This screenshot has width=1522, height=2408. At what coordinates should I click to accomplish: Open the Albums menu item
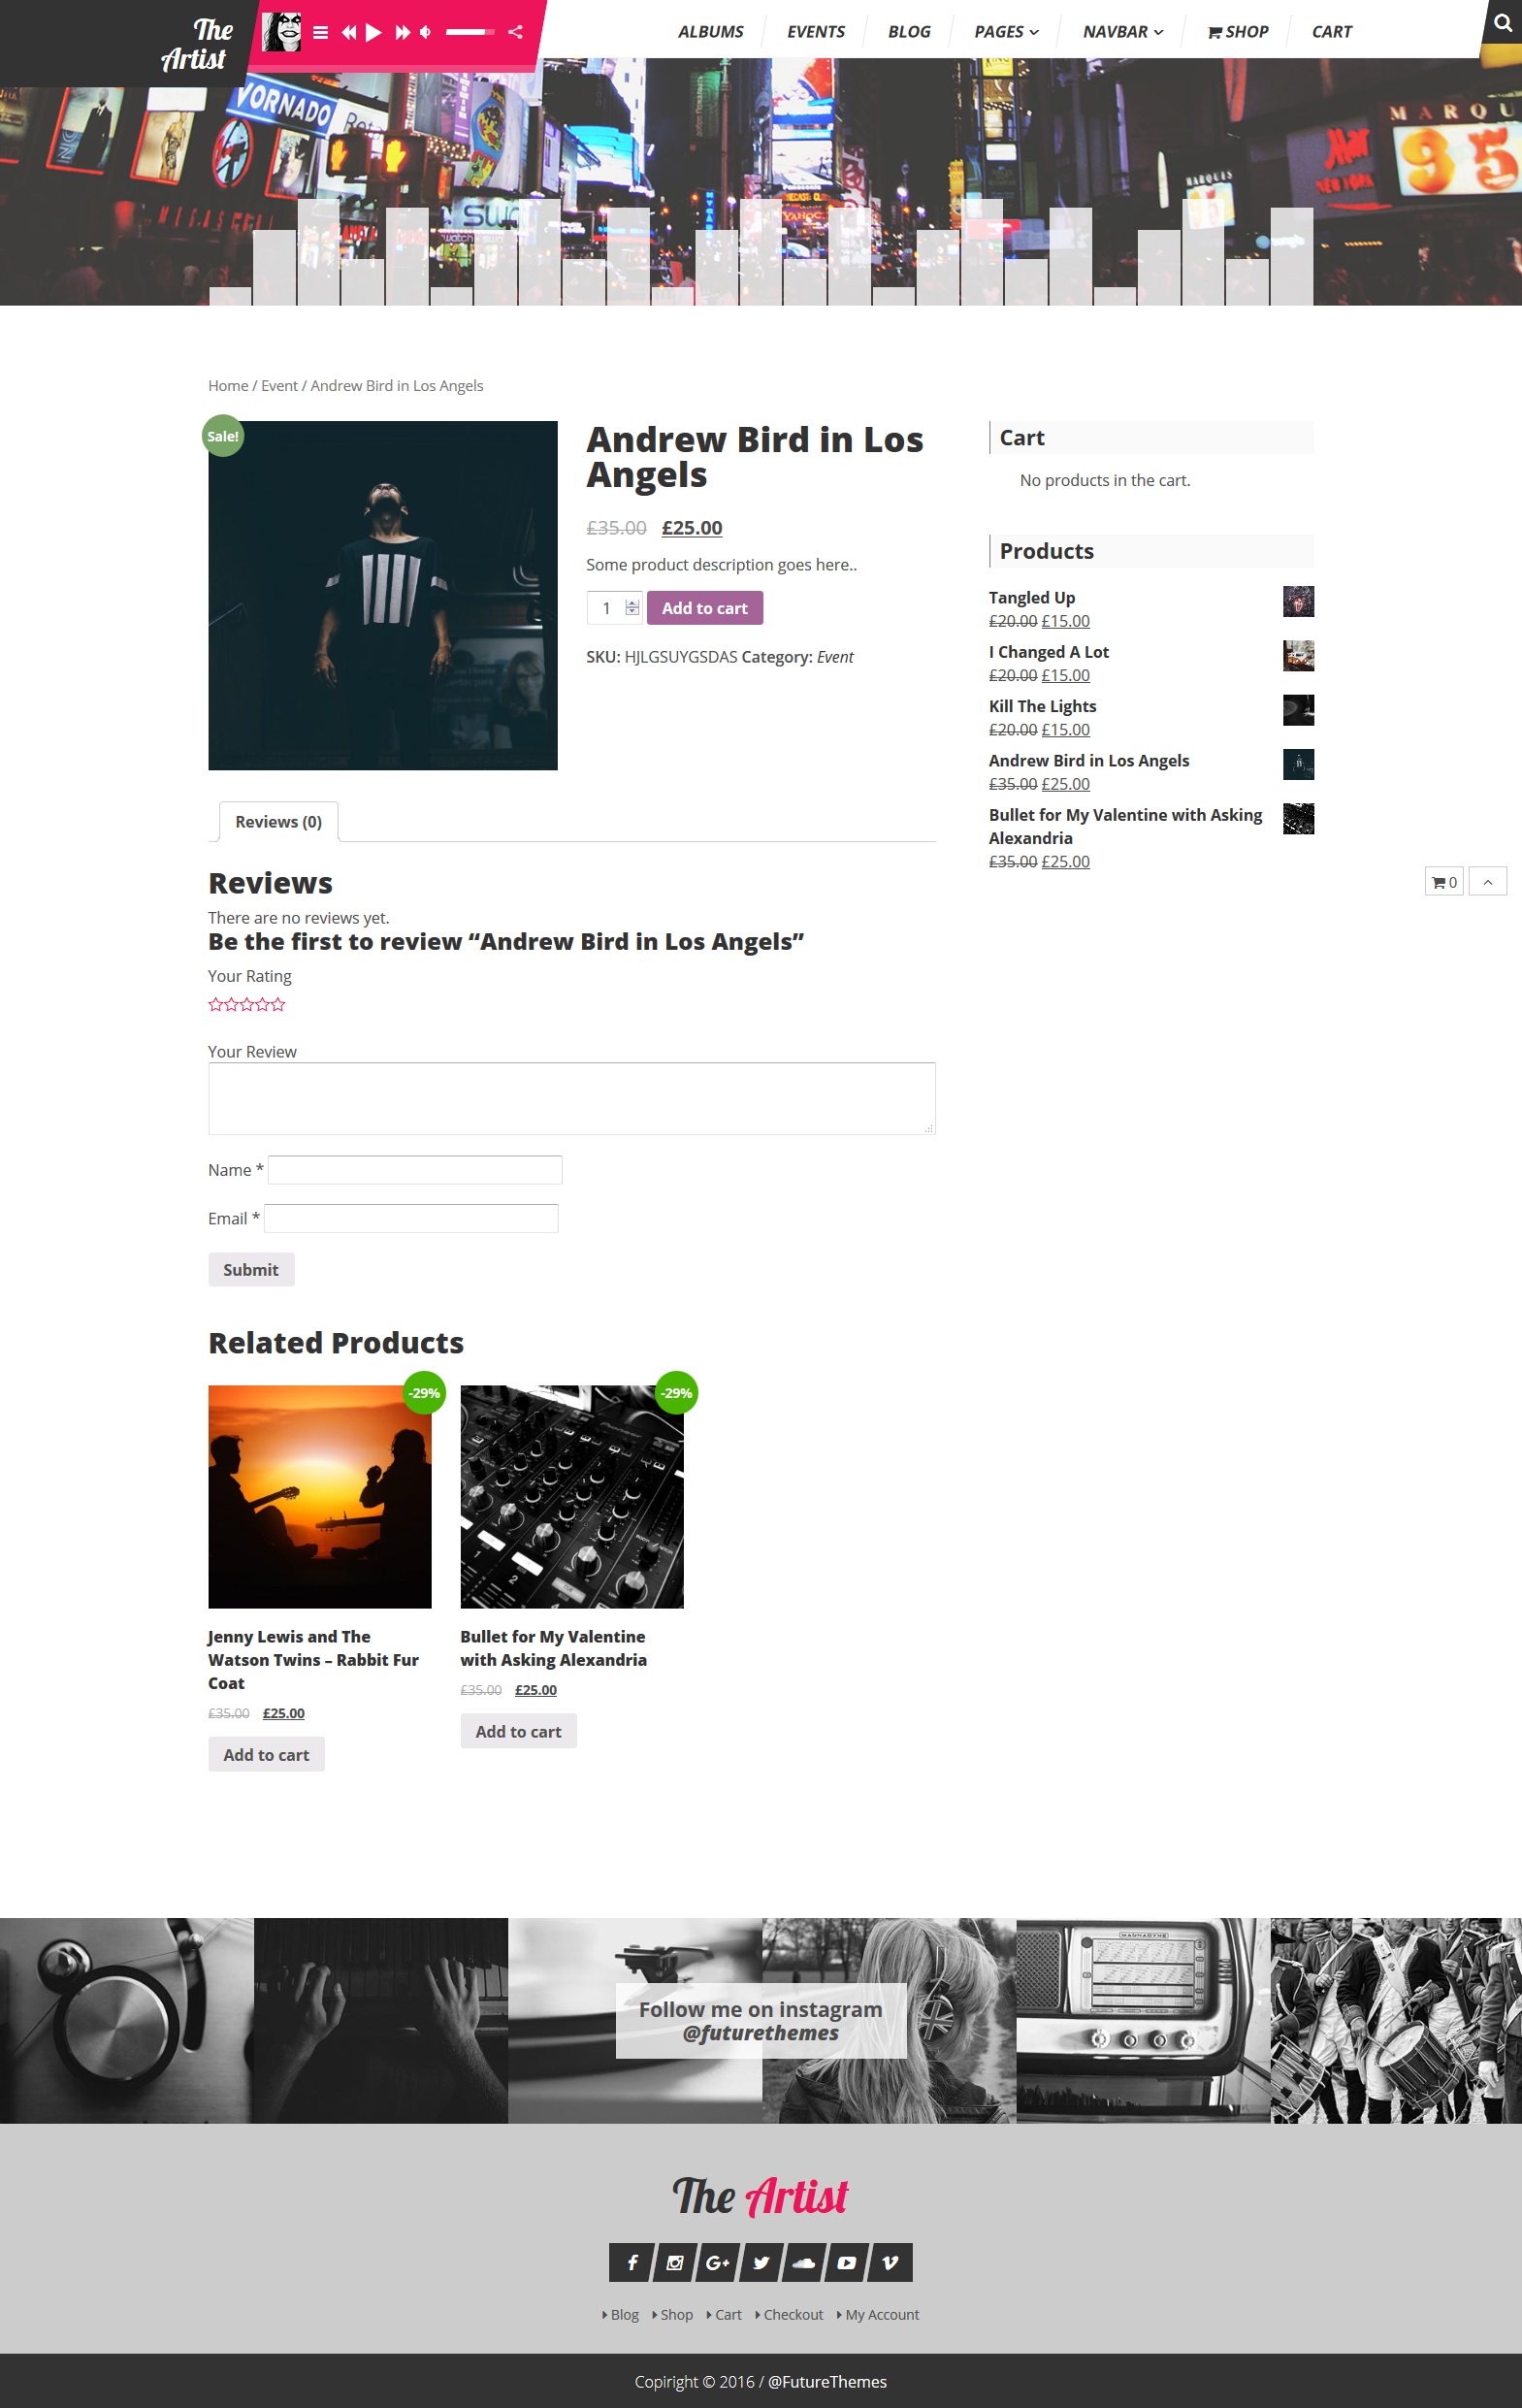711,32
